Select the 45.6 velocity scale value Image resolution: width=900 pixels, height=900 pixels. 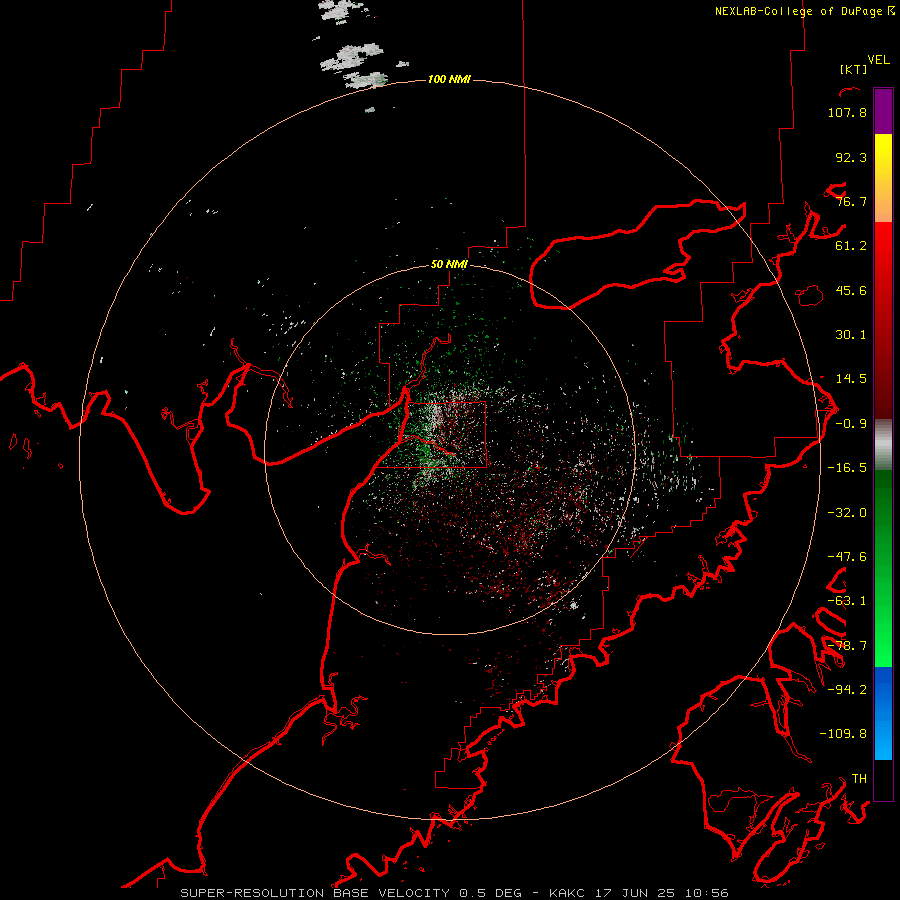pyautogui.click(x=851, y=290)
